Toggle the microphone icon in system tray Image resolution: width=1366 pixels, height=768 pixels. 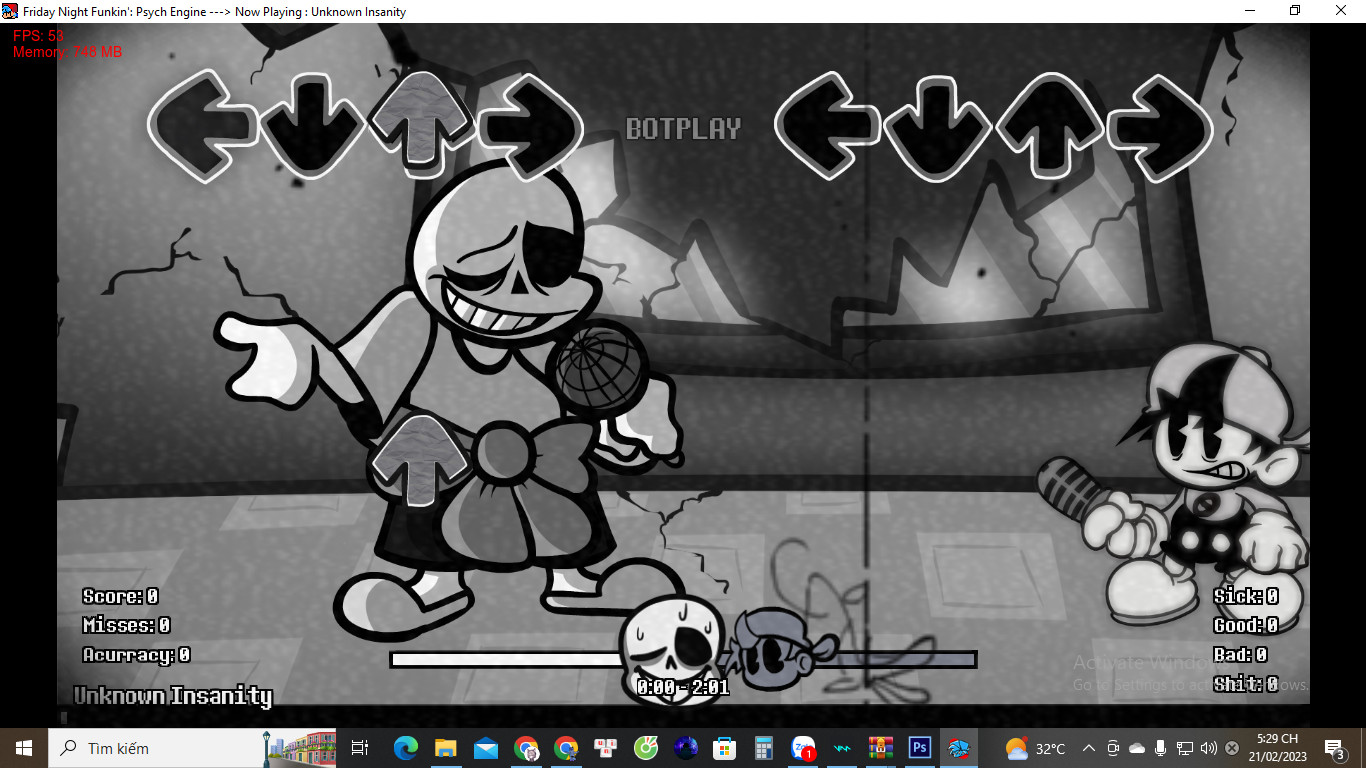tap(1160, 748)
